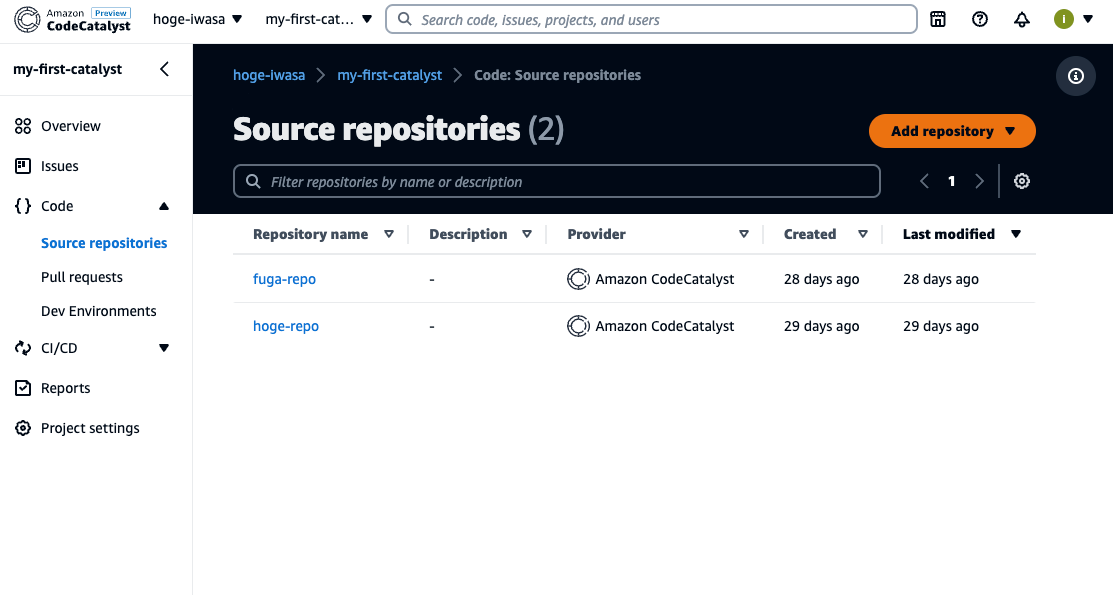Open Issues in the sidebar
The image size is (1113, 595).
point(60,166)
